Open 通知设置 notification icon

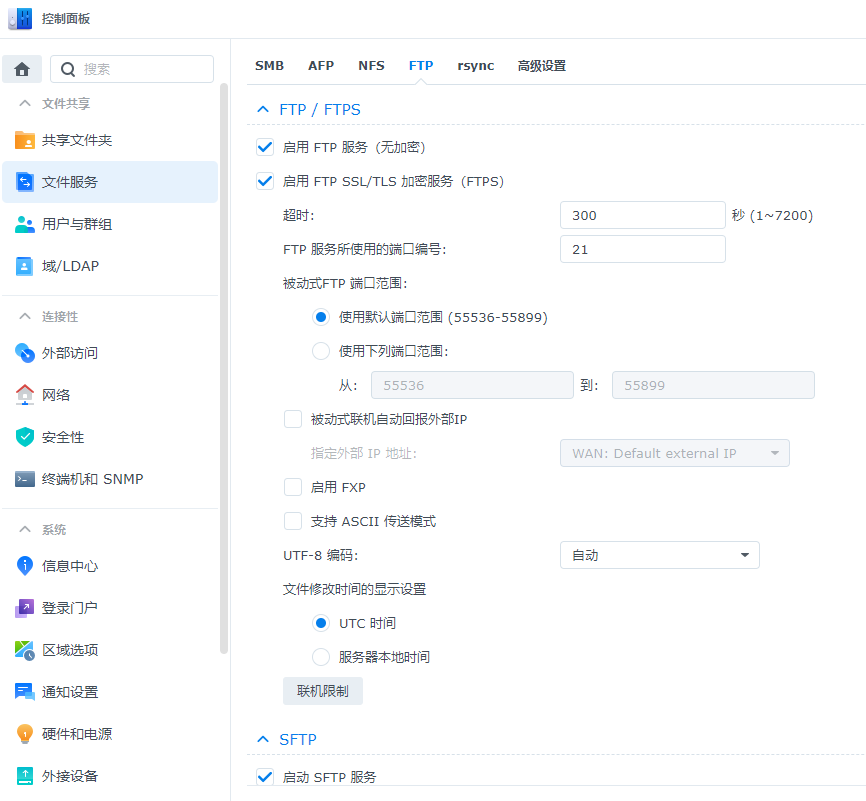click(25, 692)
